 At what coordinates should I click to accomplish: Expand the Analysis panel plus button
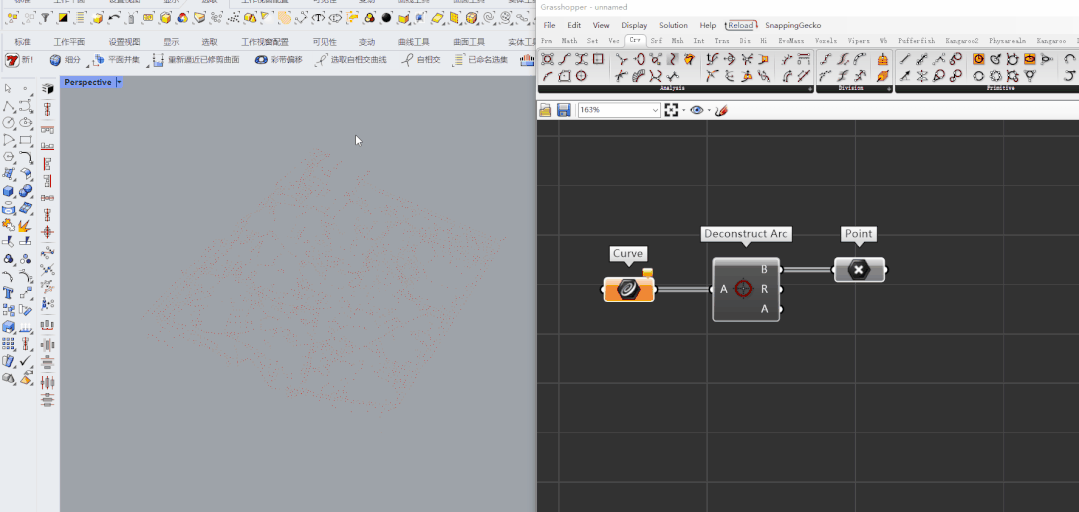[x=809, y=89]
